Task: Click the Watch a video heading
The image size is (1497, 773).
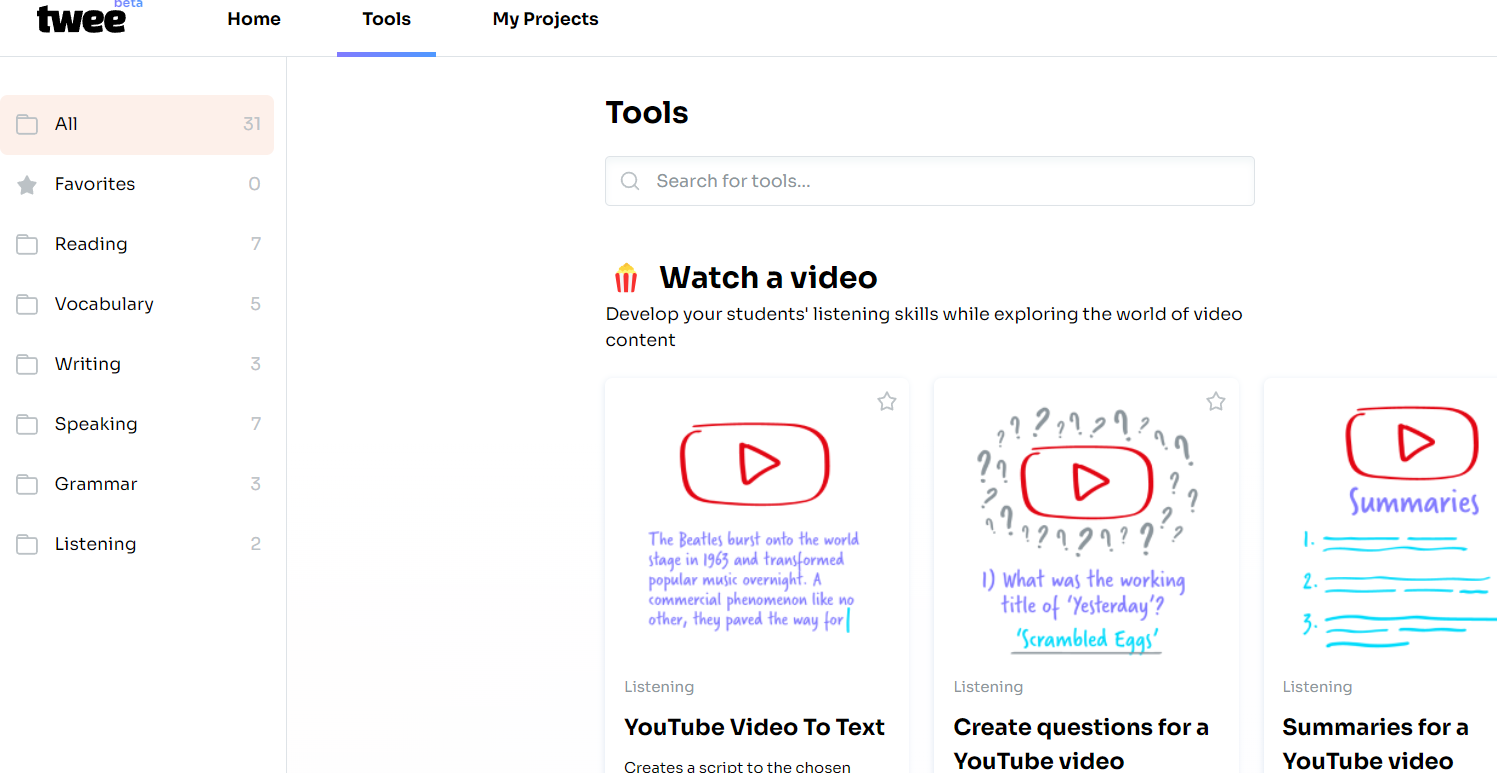Action: click(x=768, y=277)
